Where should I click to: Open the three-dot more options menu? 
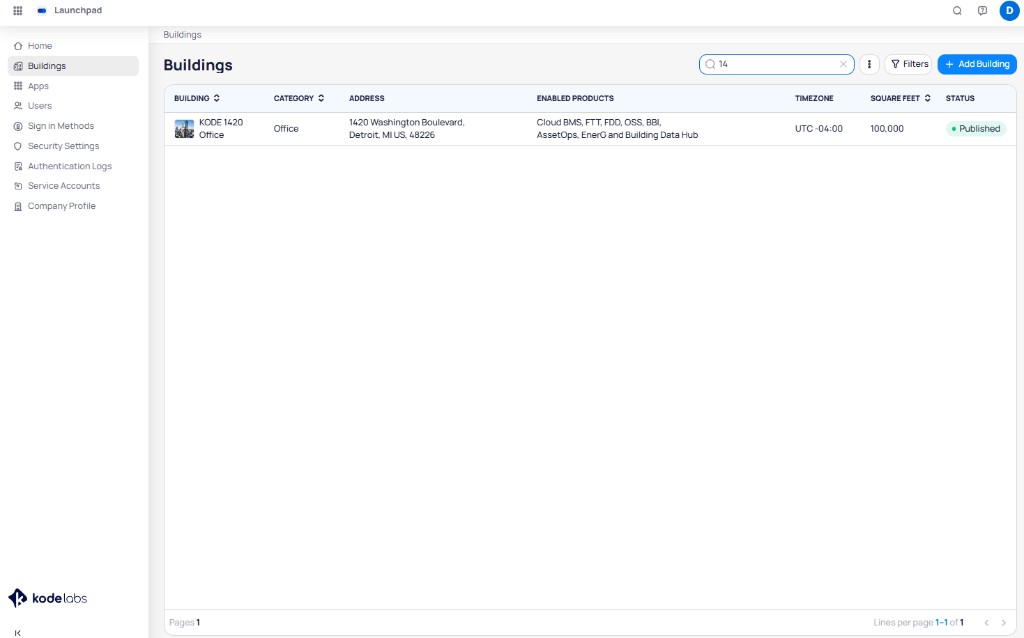tap(869, 64)
